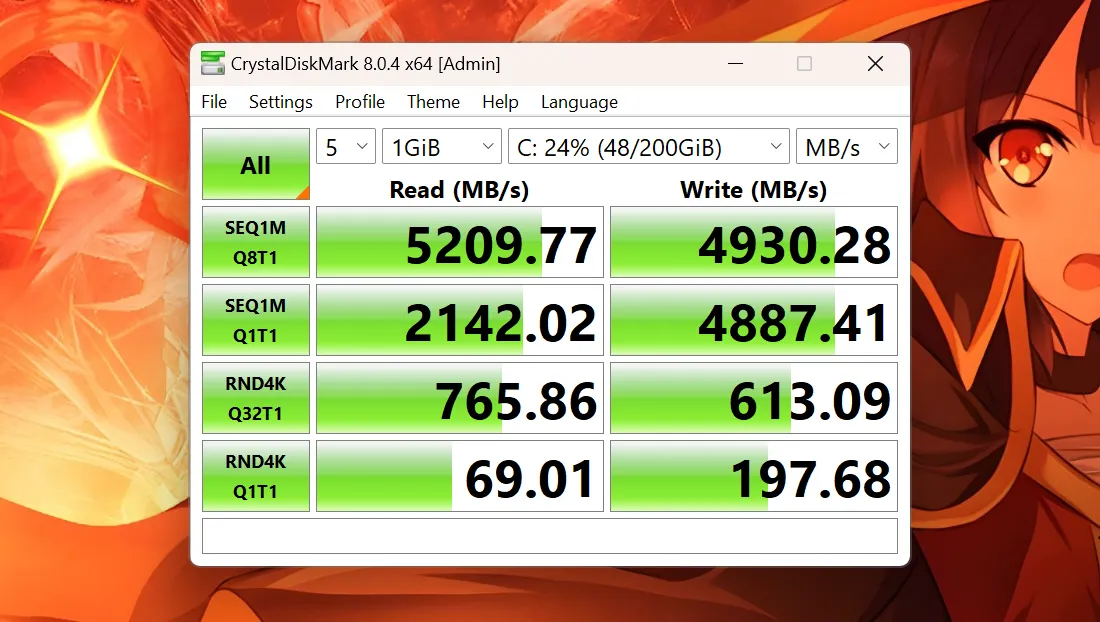The image size is (1100, 622).
Task: Minimize the CrystalDiskMark window
Action: pos(735,64)
